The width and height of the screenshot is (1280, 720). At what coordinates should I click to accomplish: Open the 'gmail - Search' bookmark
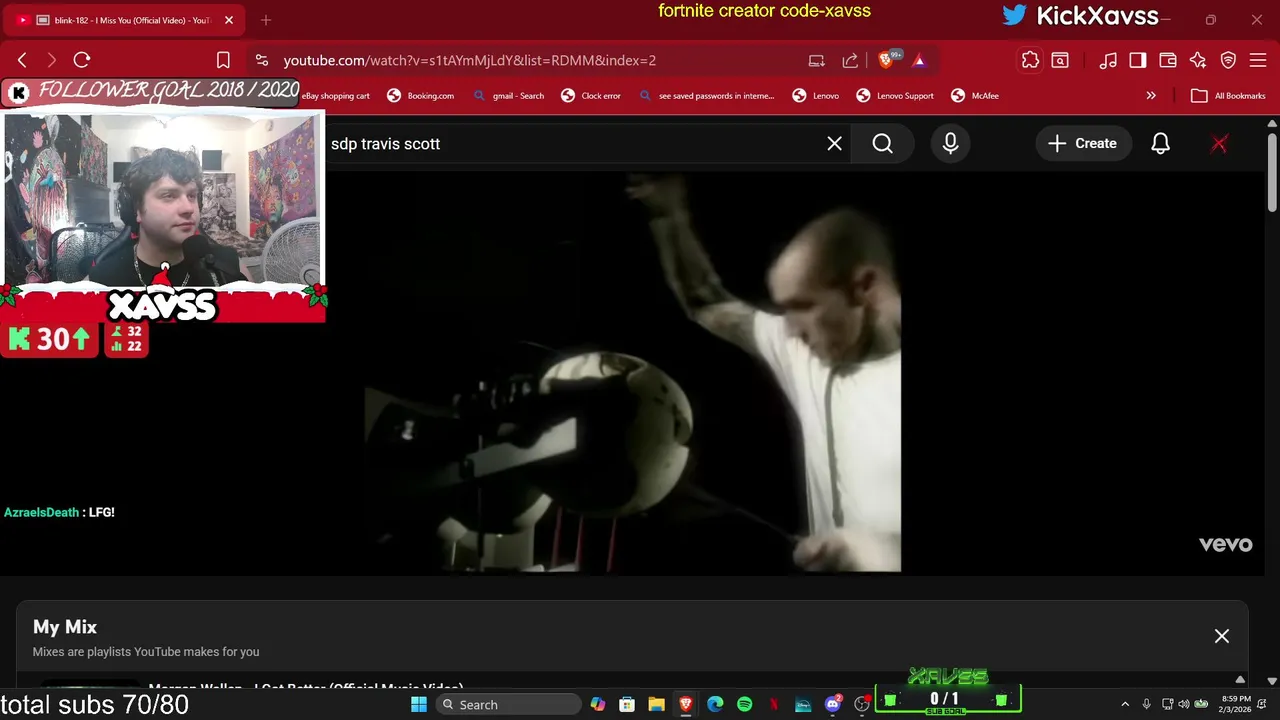[509, 96]
